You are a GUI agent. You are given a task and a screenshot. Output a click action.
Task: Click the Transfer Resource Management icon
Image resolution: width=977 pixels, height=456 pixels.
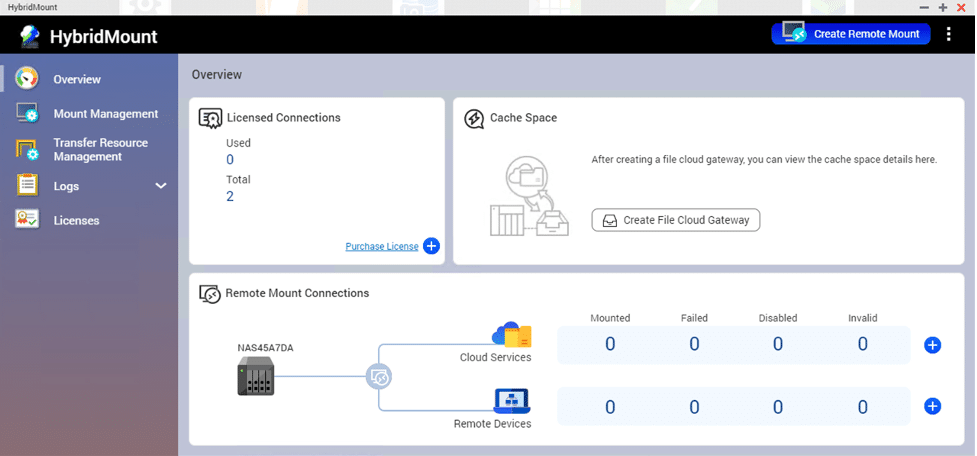27,150
